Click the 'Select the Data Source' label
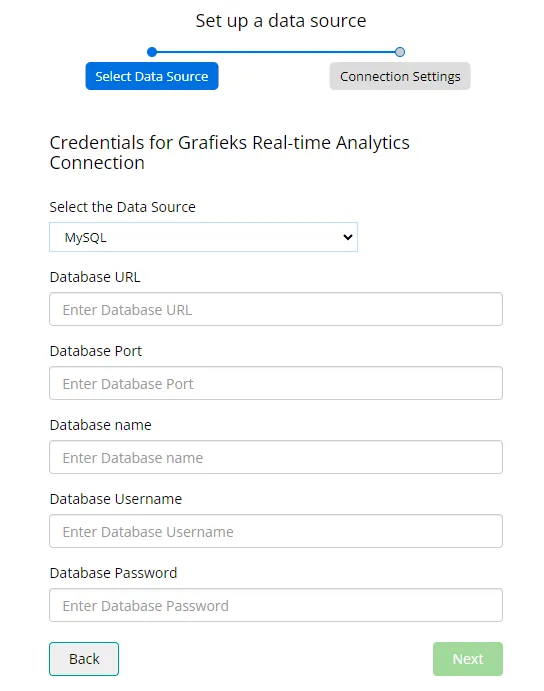This screenshot has width=544, height=691. (122, 207)
